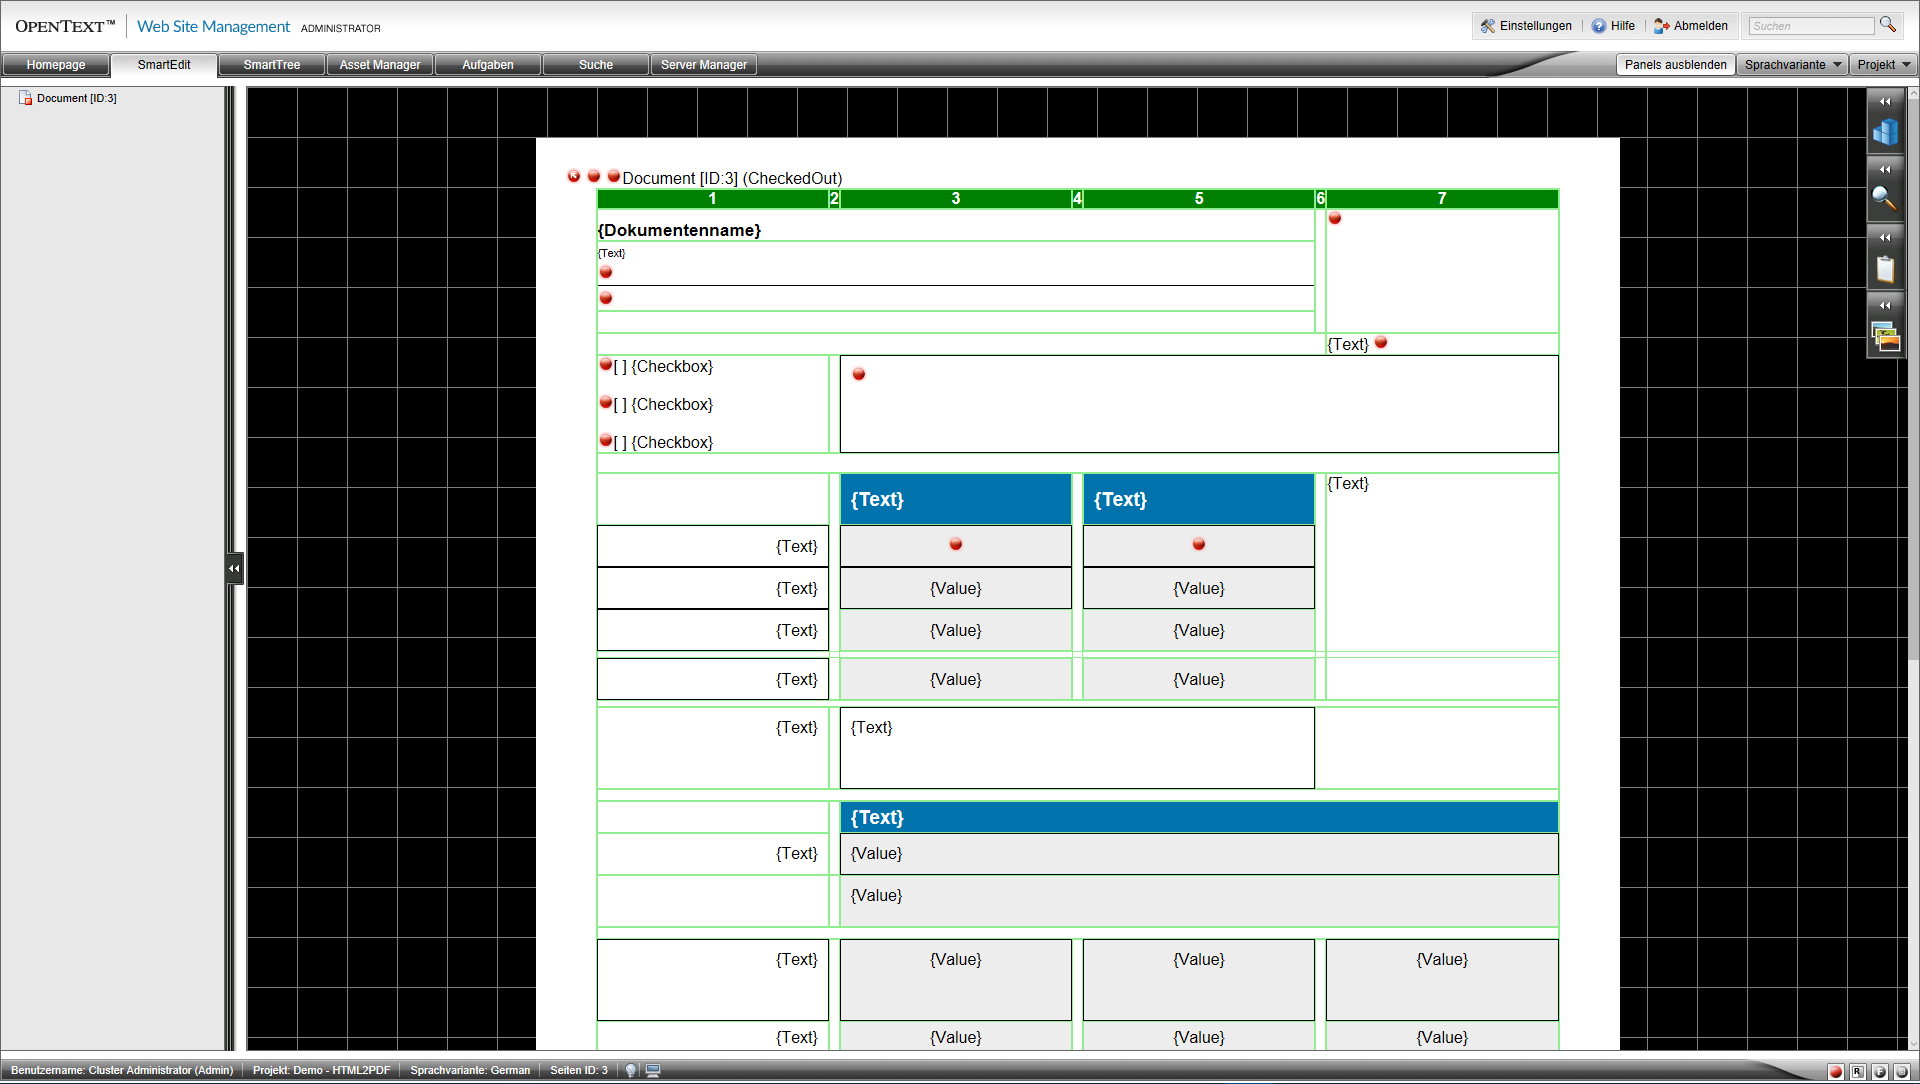The image size is (1920, 1084).
Task: Click the Panels ausblenden button
Action: click(x=1676, y=65)
